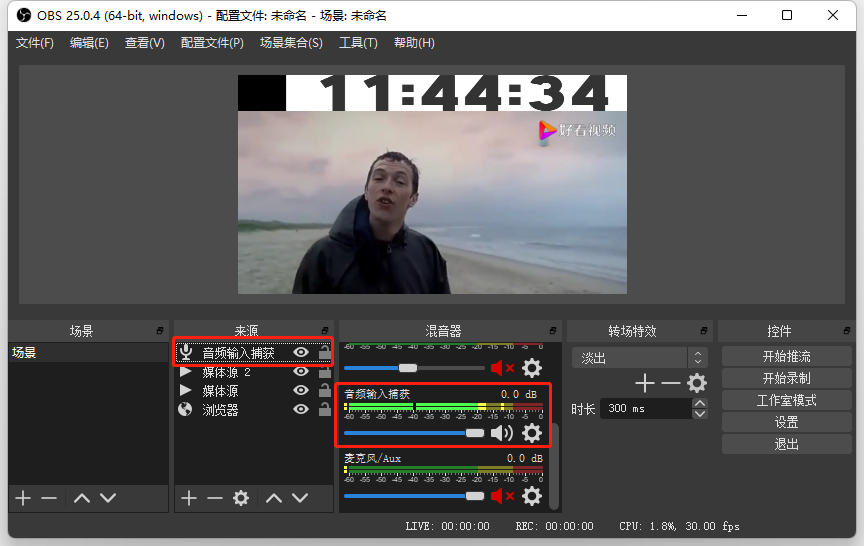Toggle visibility of 浏览器 source
The width and height of the screenshot is (864, 546).
pos(300,409)
